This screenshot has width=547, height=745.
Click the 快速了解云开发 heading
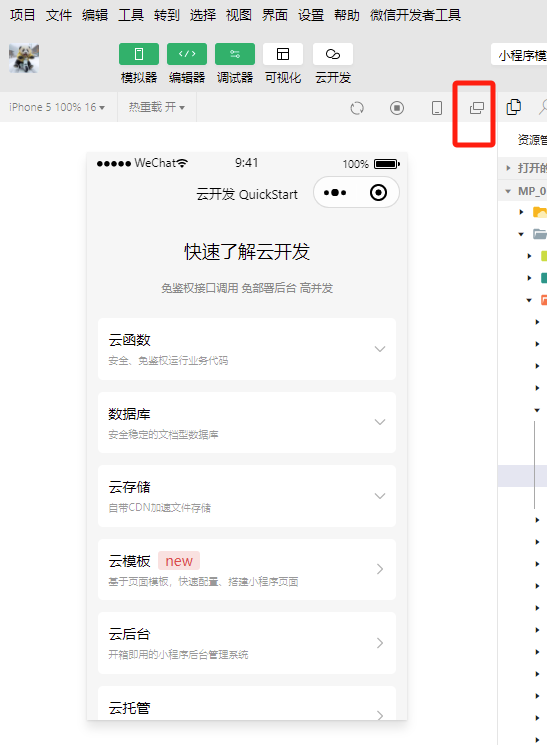pyautogui.click(x=247, y=252)
